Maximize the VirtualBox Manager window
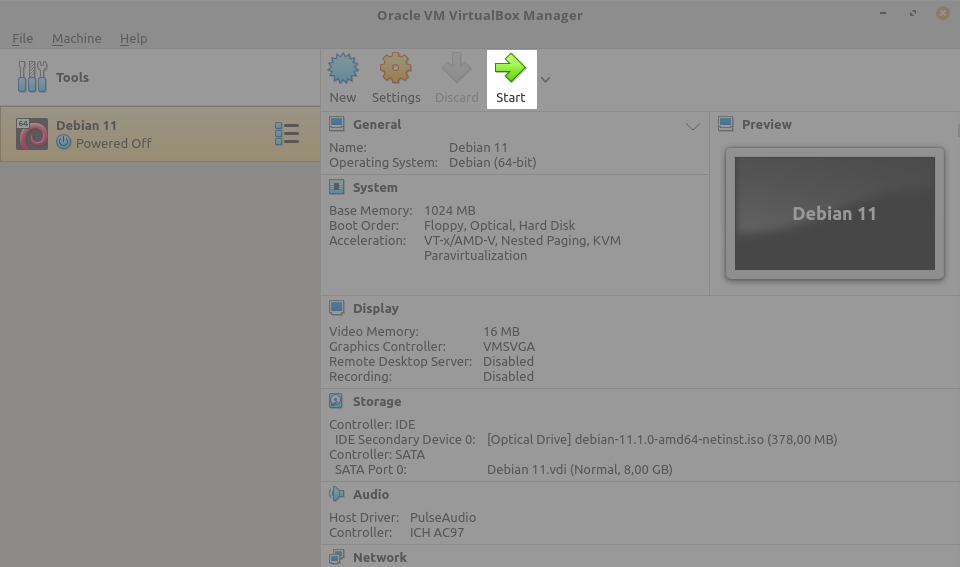Image resolution: width=960 pixels, height=567 pixels. (x=913, y=13)
